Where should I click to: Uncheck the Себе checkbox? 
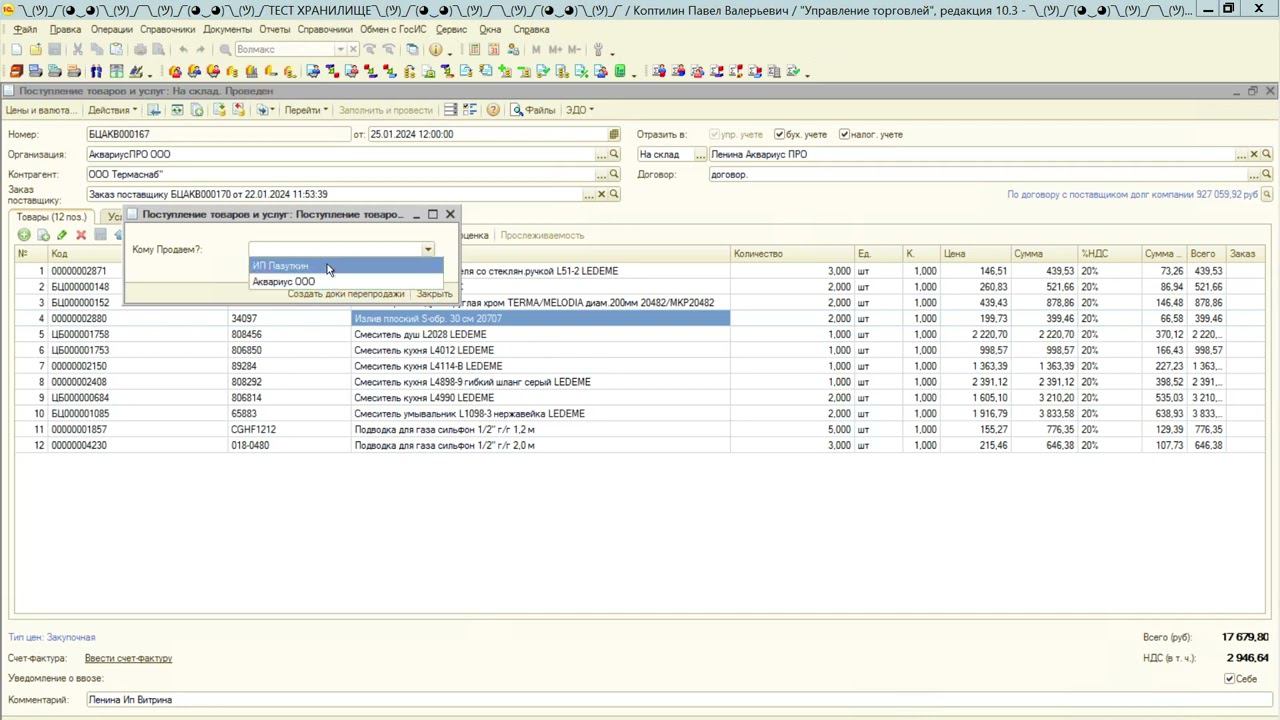1230,679
